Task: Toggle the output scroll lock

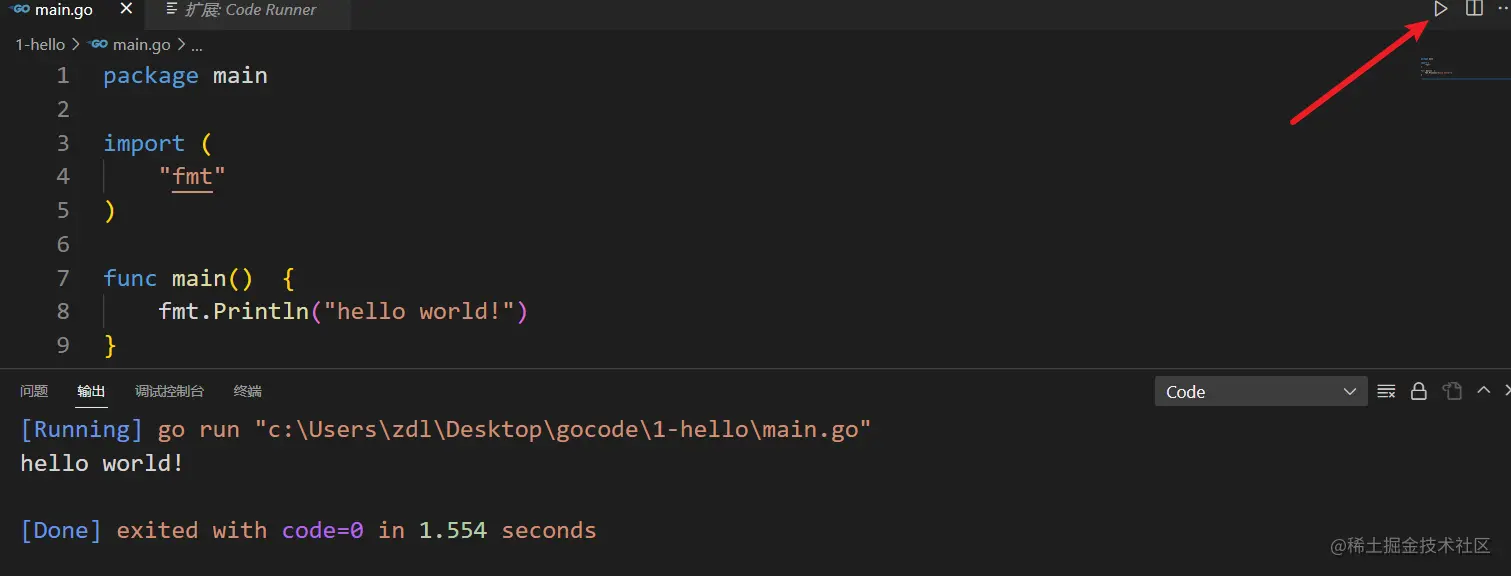Action: click(1418, 391)
